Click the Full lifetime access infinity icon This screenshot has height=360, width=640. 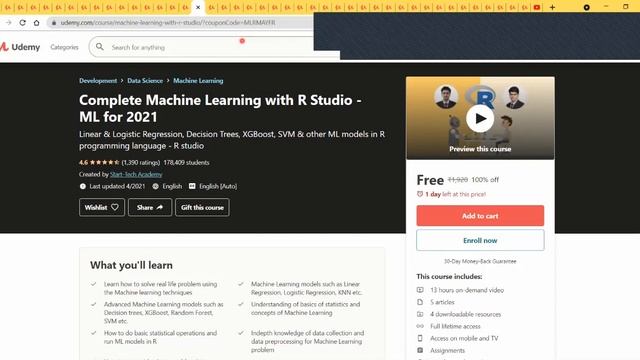coord(420,326)
